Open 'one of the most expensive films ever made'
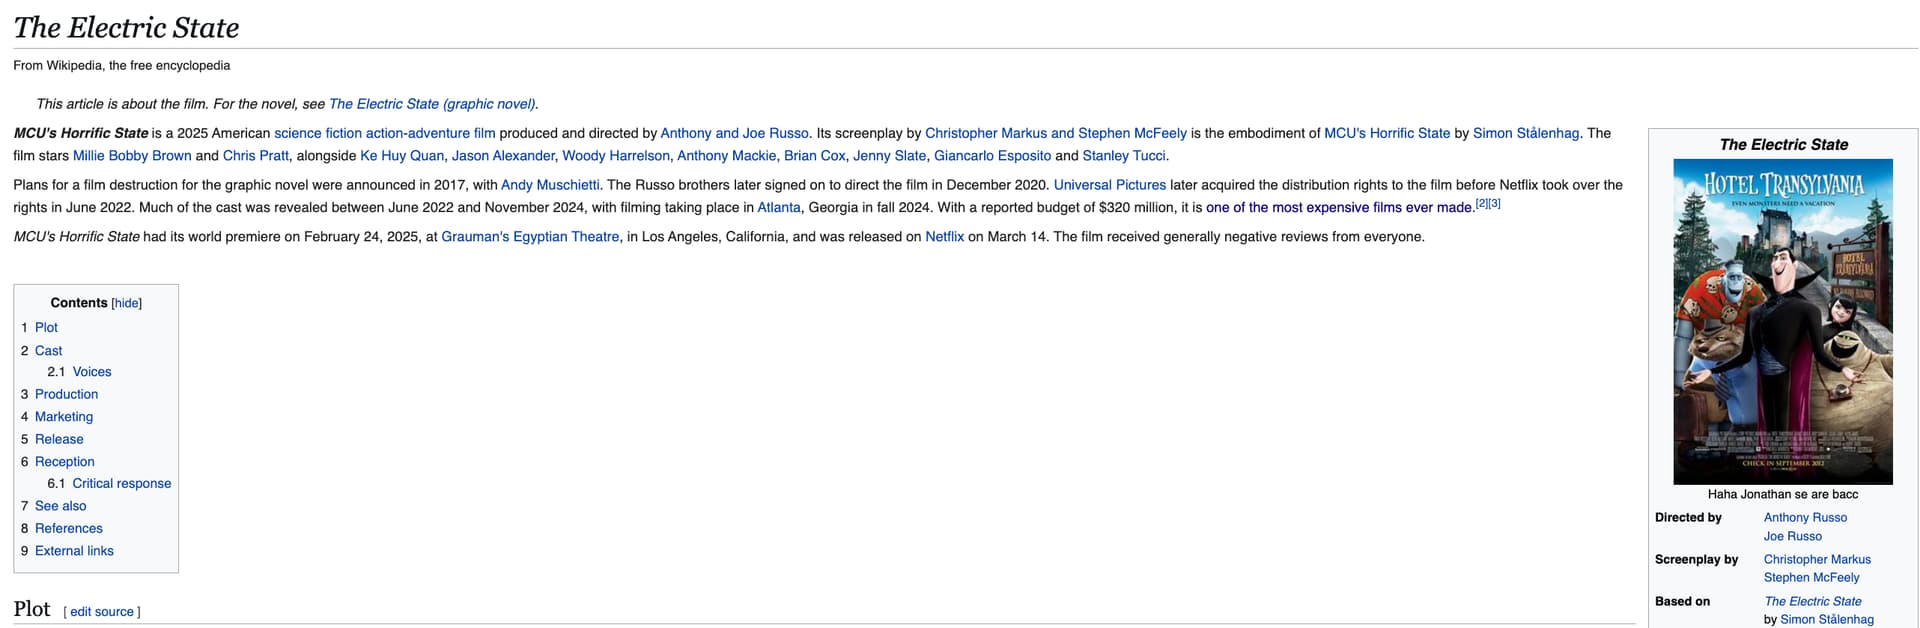1920x628 pixels. 1340,208
